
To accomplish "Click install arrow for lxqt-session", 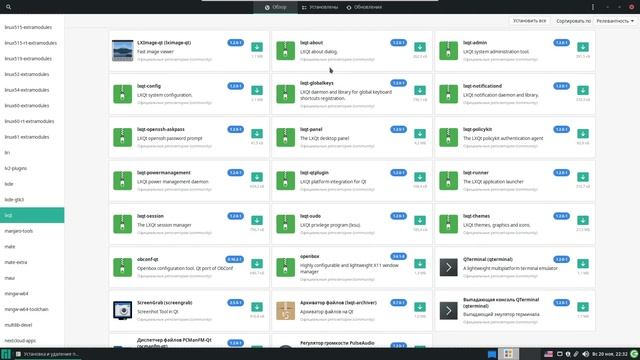I will point(257,220).
